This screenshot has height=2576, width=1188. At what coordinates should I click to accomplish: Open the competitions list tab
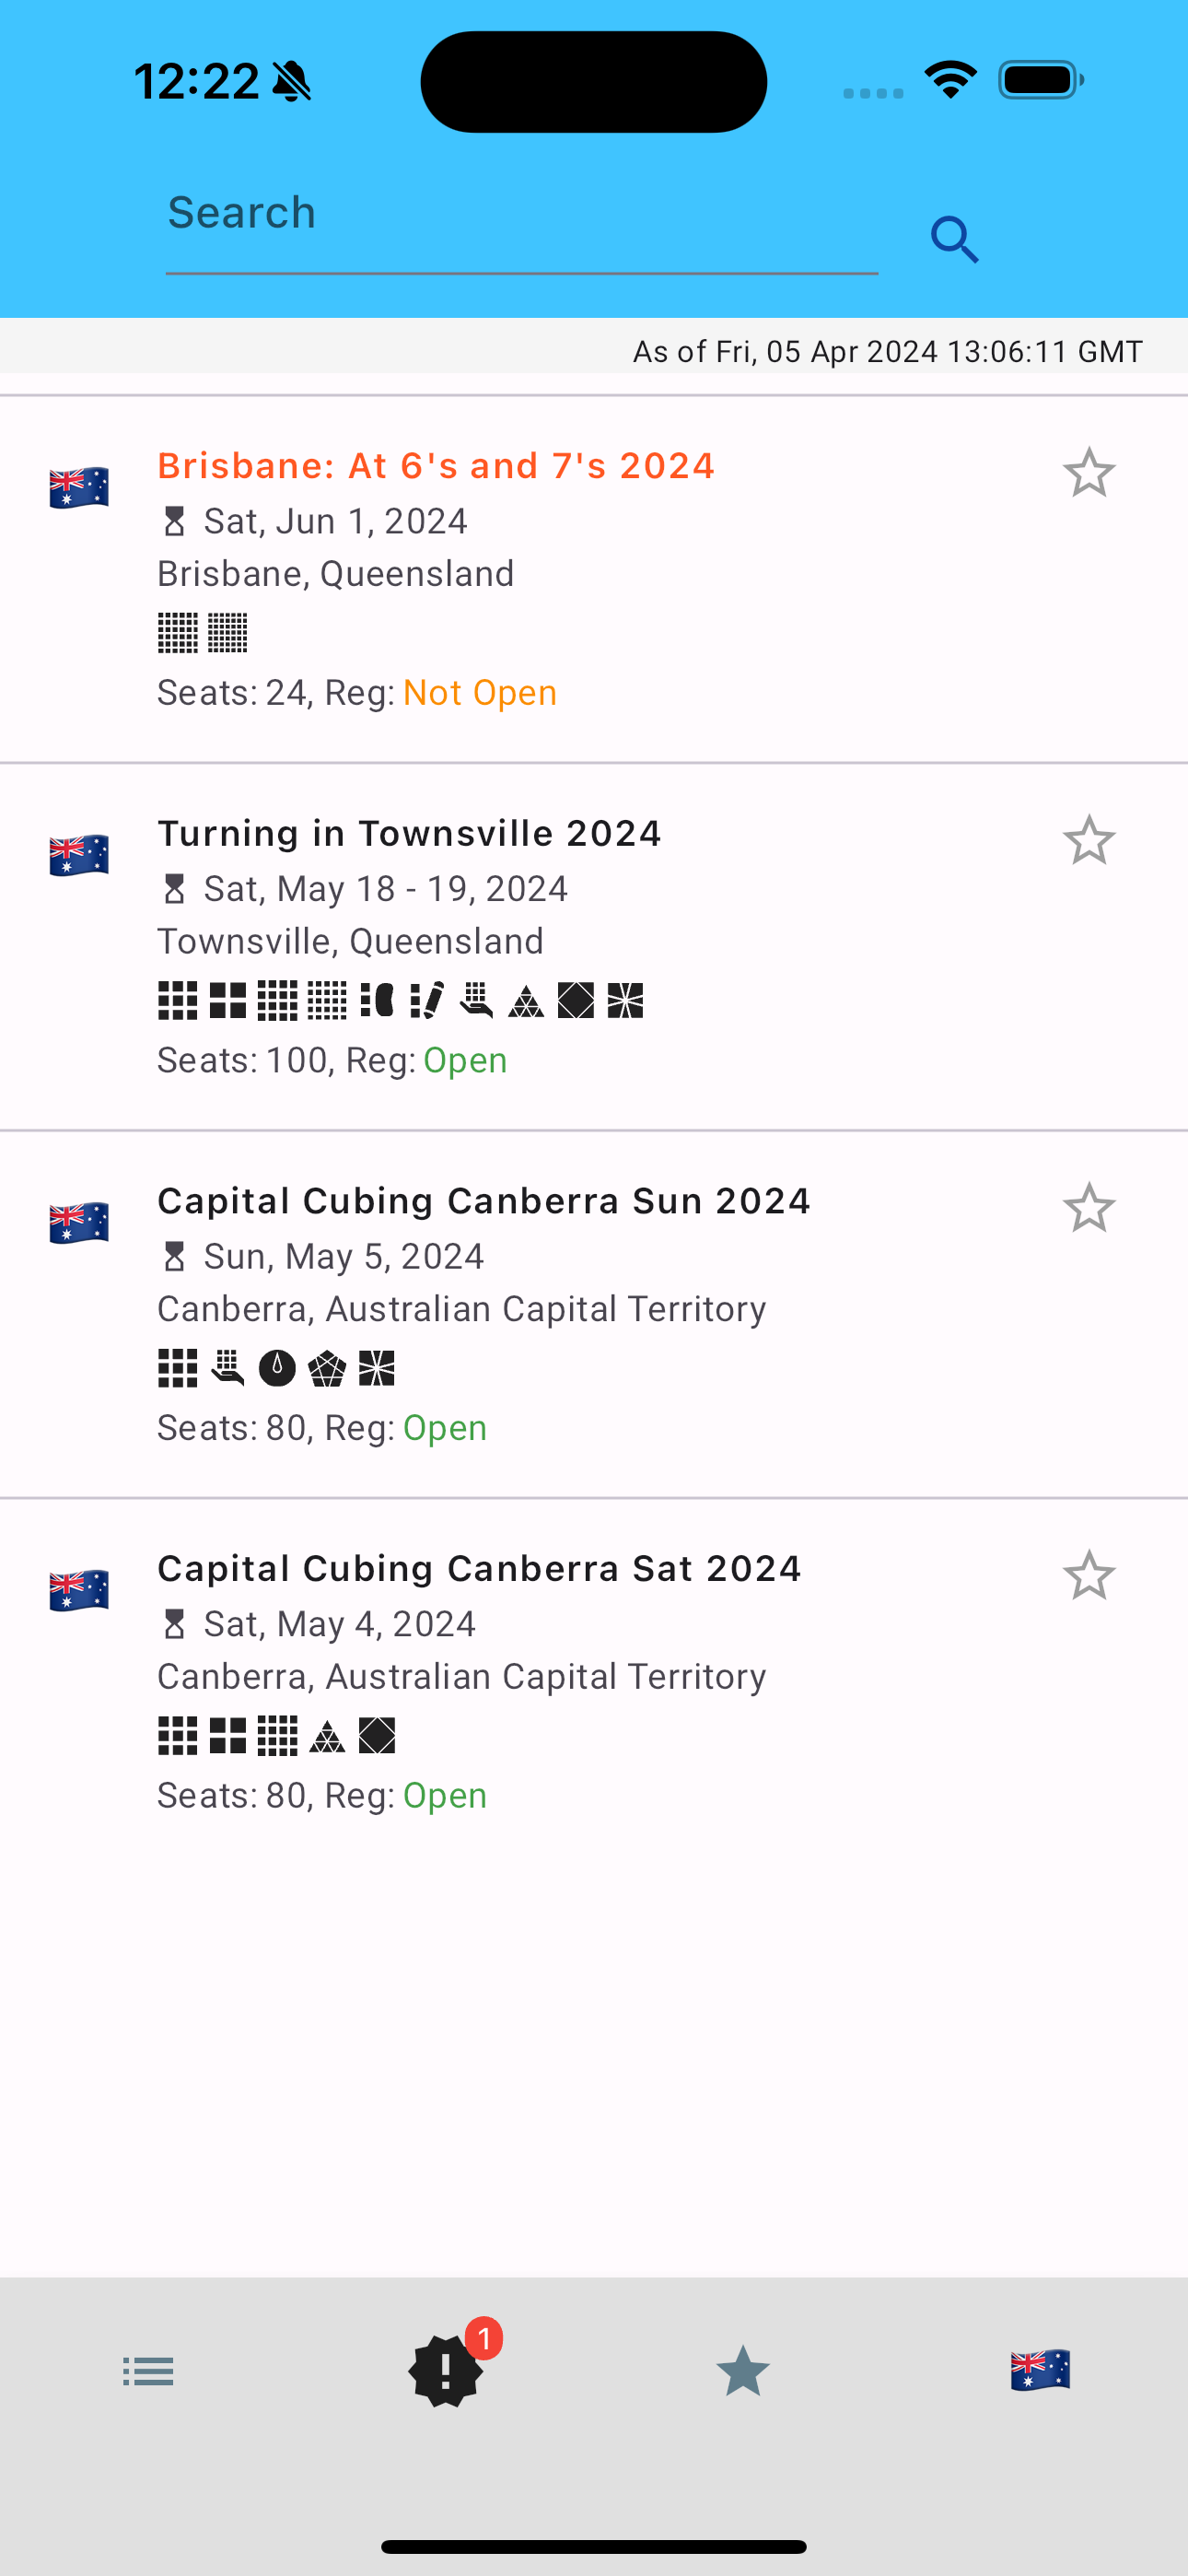(148, 2371)
